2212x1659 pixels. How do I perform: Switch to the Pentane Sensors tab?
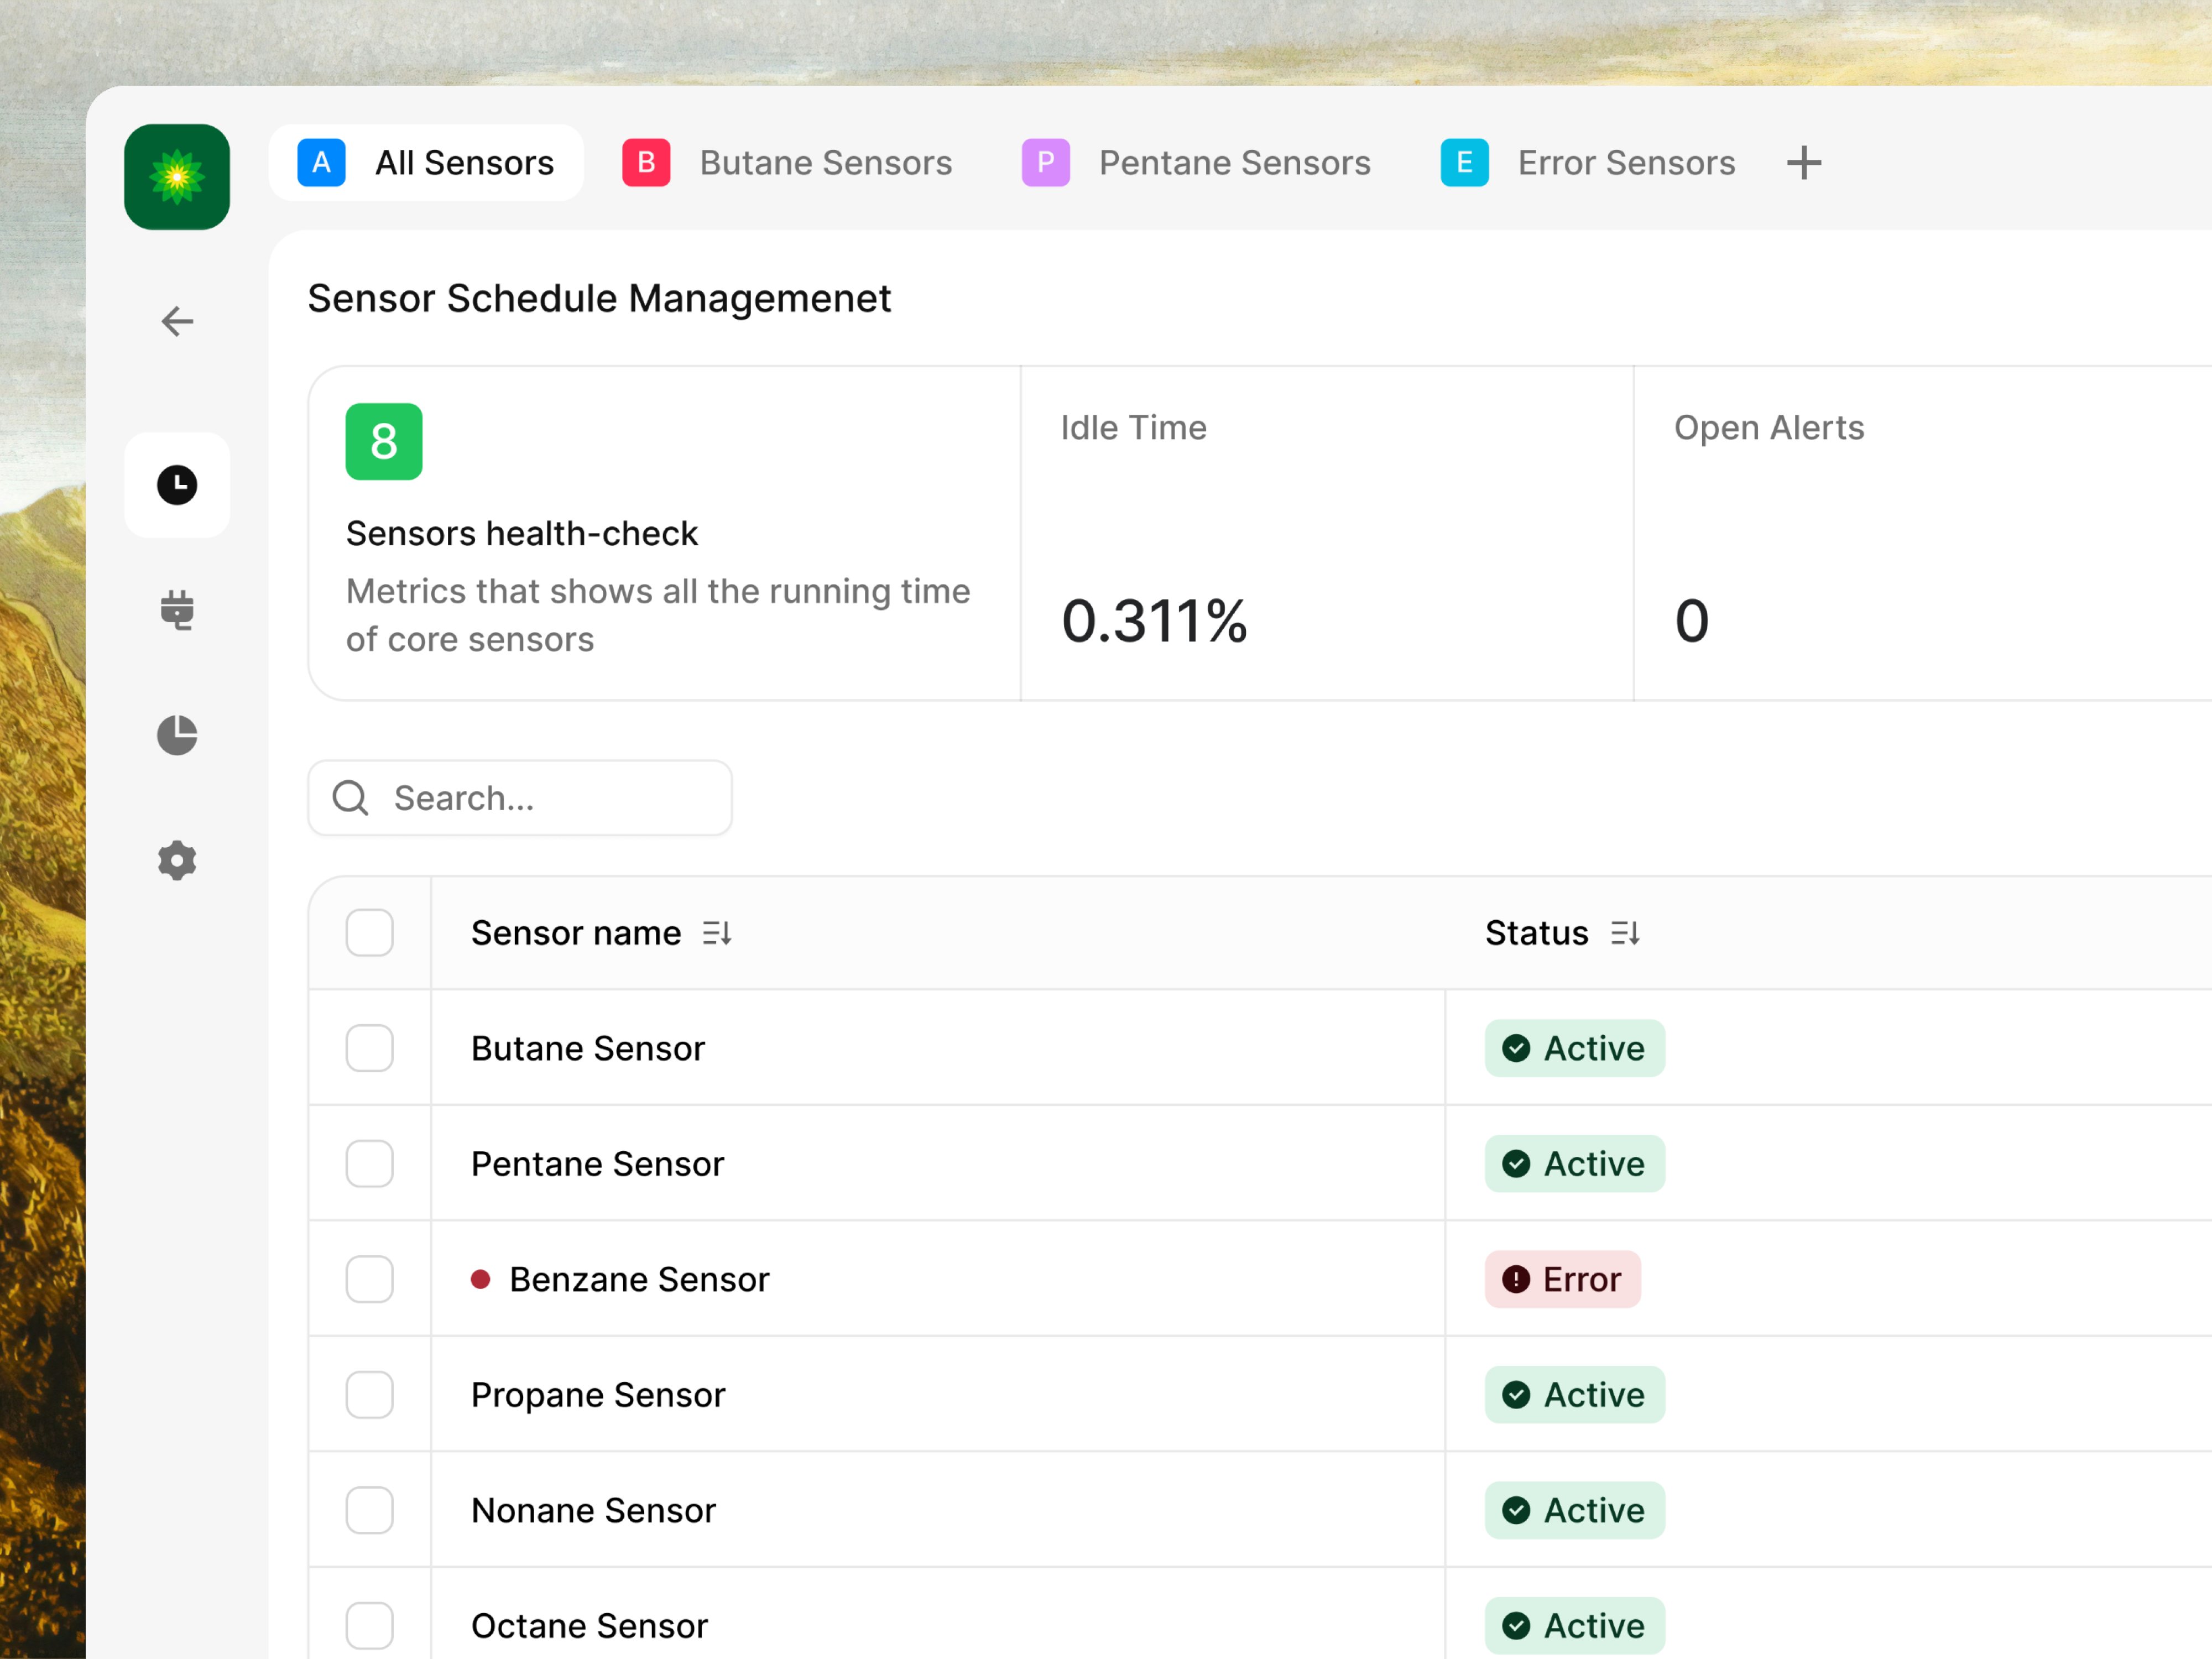[1197, 163]
